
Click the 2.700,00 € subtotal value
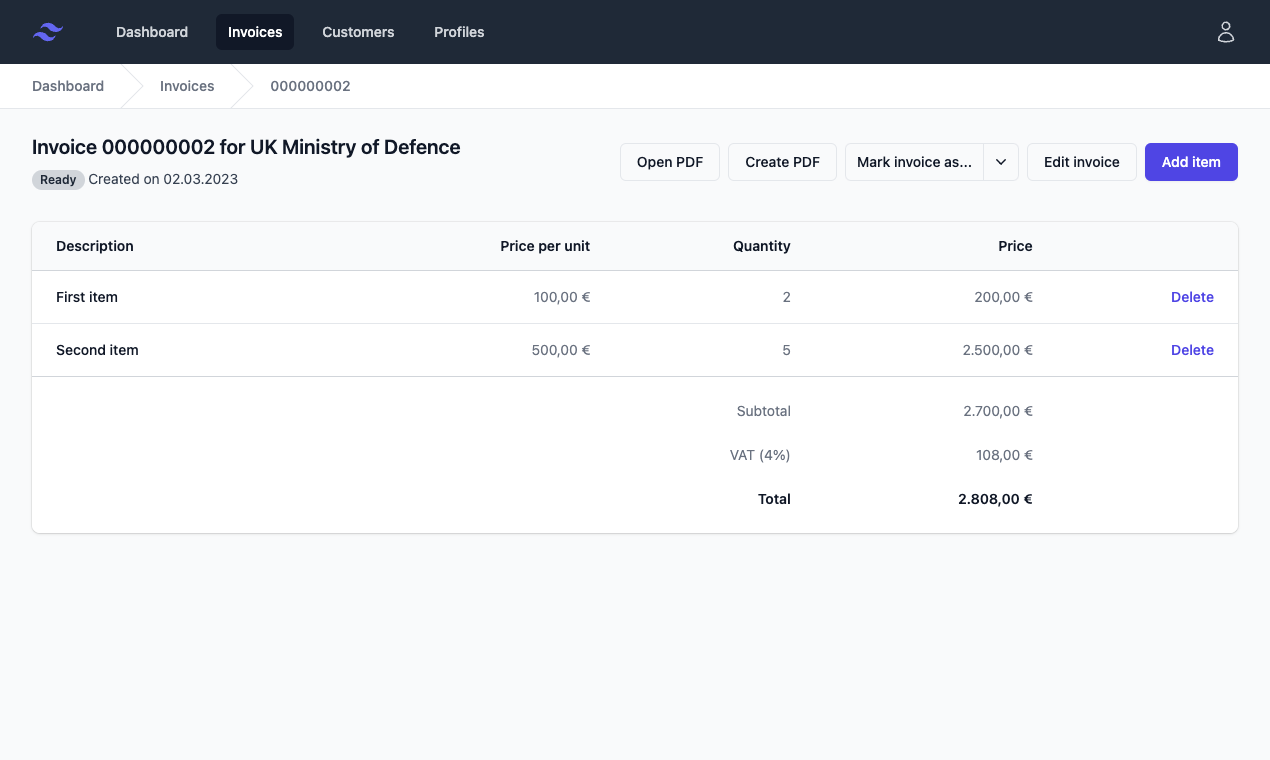998,411
